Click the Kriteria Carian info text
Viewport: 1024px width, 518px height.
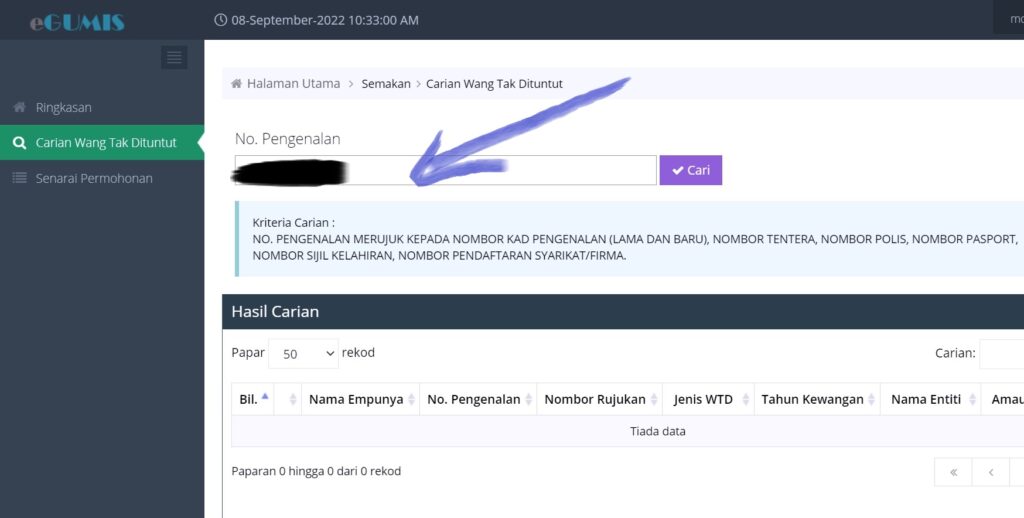635,239
